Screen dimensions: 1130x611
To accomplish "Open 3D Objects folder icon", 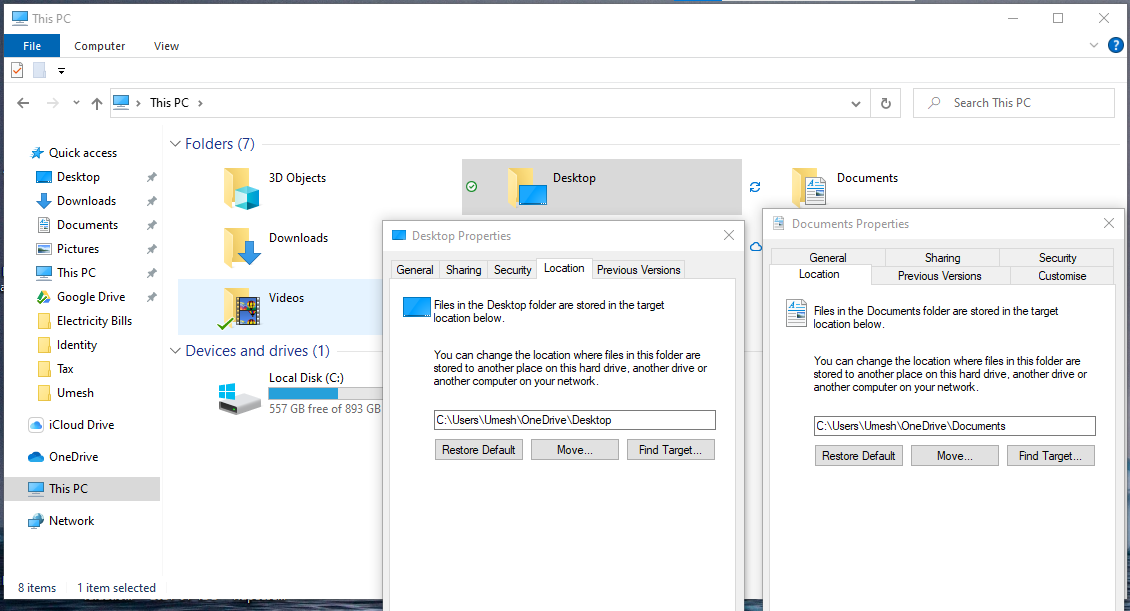I will click(241, 188).
